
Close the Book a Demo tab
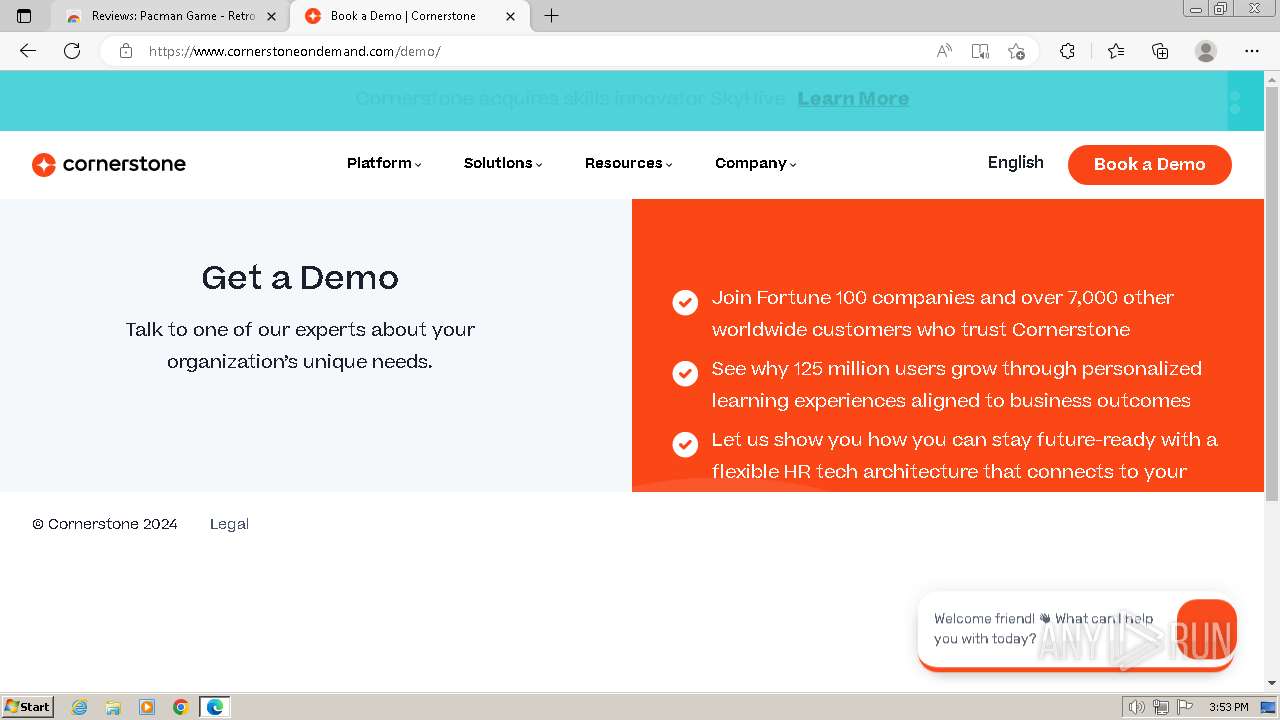pyautogui.click(x=510, y=16)
